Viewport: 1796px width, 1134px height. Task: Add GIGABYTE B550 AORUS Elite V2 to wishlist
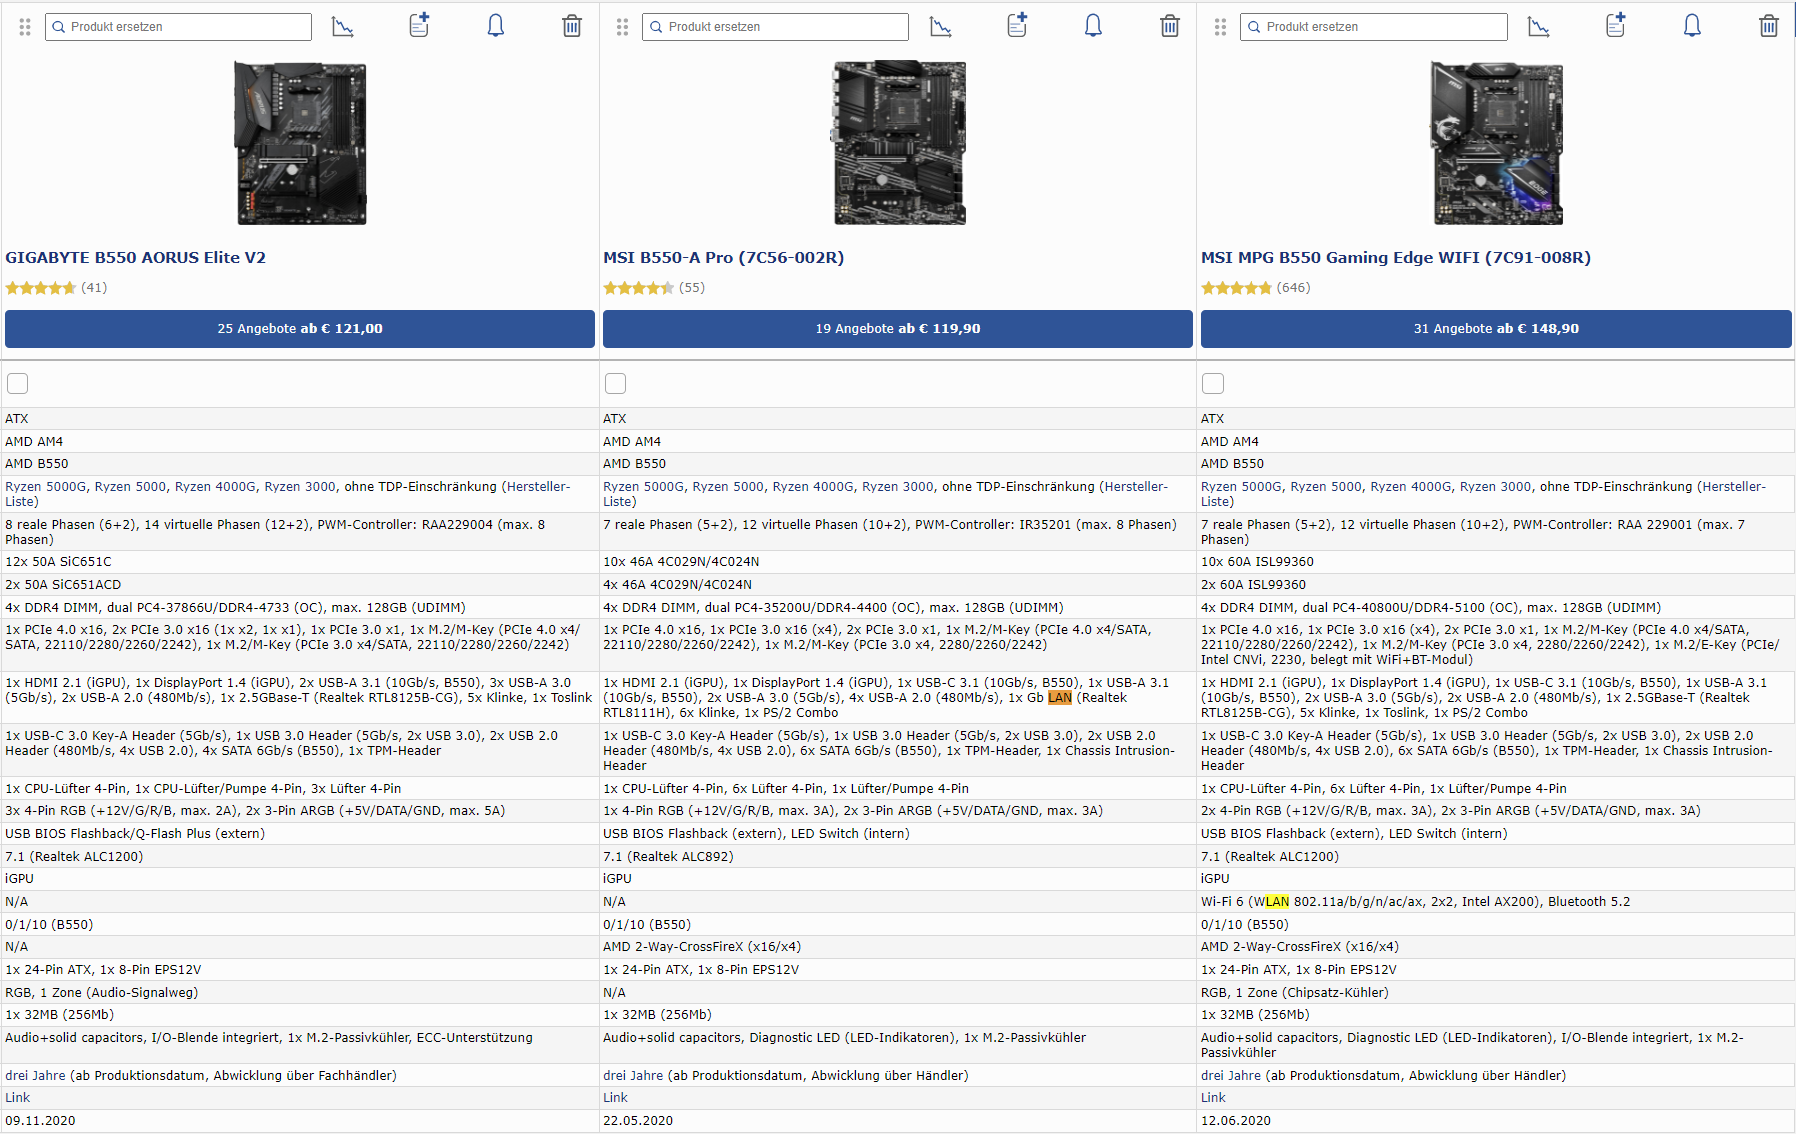coord(420,25)
